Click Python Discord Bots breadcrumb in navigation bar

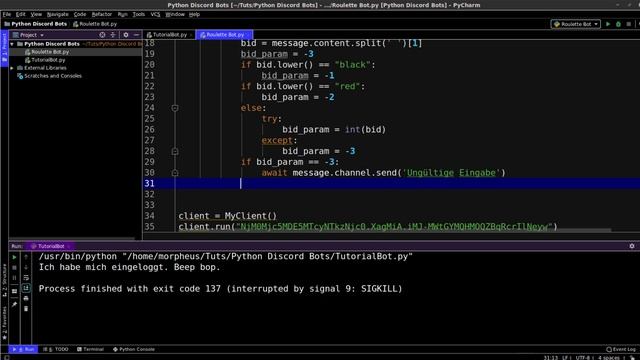tap(36, 24)
